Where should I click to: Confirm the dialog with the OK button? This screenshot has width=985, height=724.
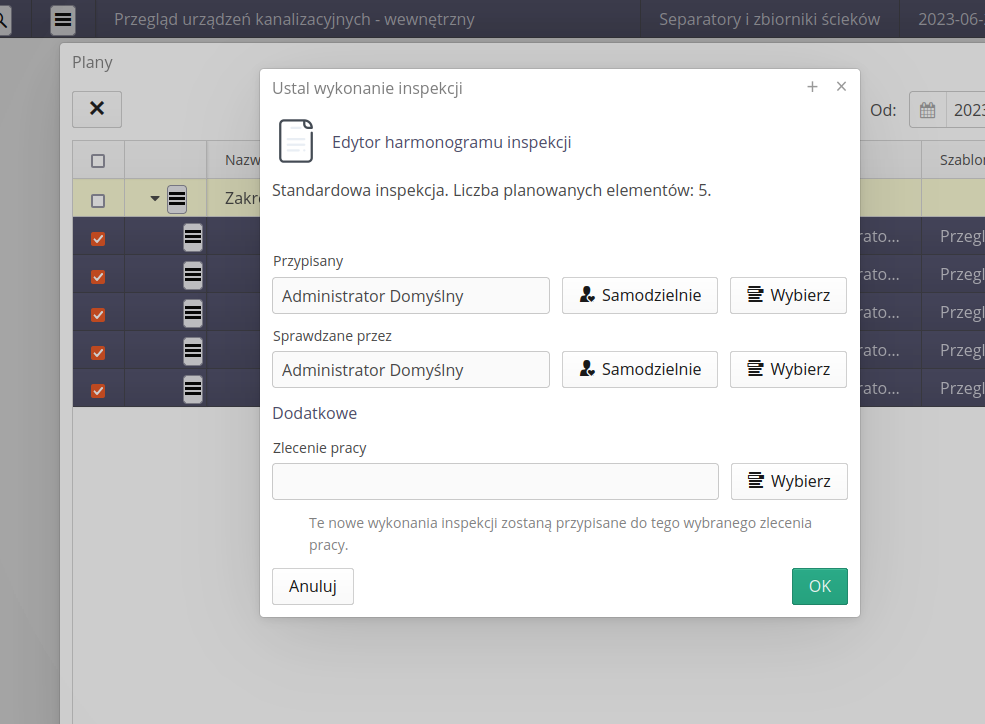coord(819,587)
